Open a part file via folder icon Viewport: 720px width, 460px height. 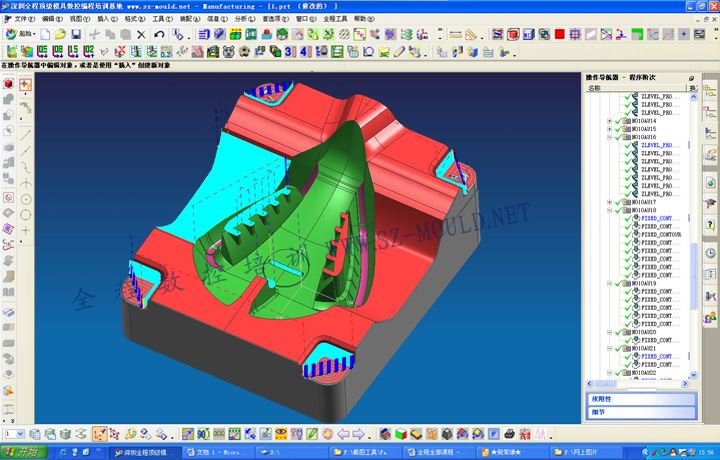point(60,34)
